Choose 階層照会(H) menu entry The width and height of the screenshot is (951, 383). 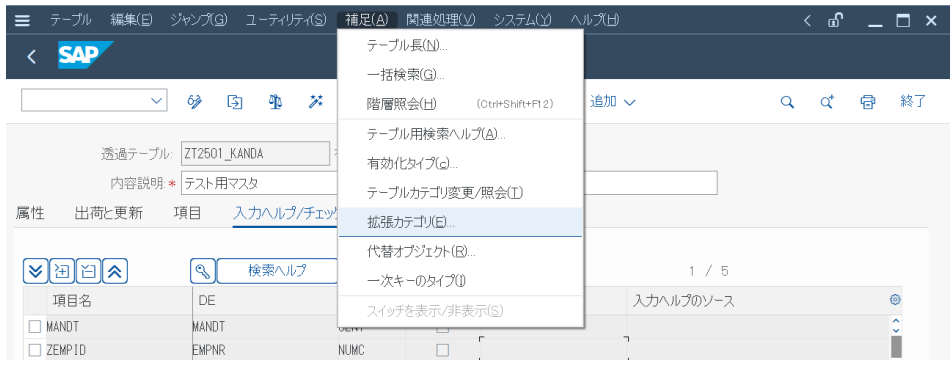click(460, 104)
